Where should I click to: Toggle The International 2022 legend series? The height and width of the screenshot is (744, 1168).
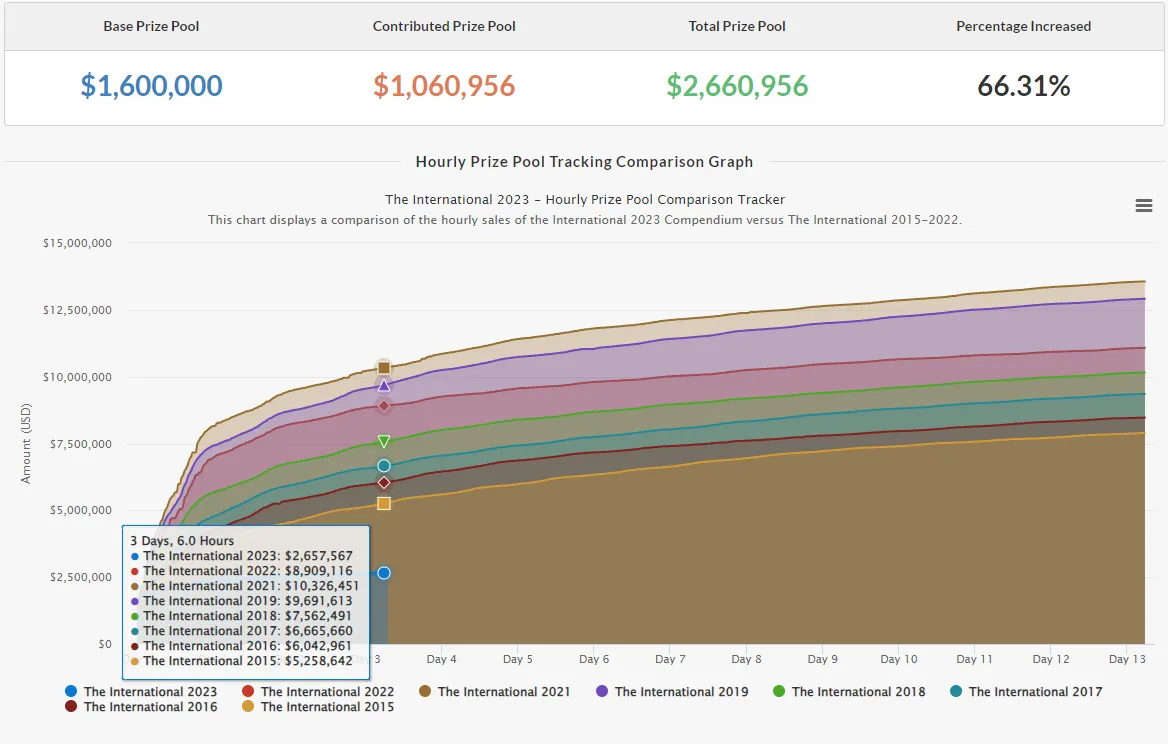click(318, 692)
